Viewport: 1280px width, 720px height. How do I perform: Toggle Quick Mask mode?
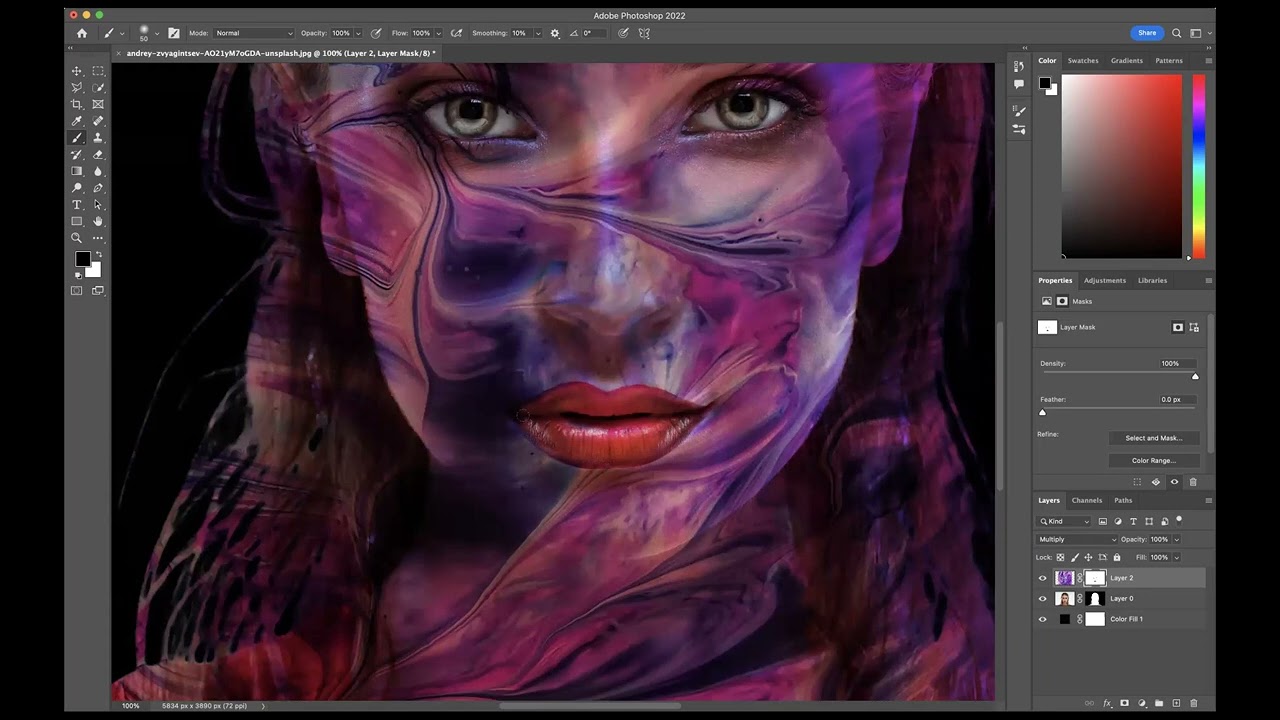[76, 290]
